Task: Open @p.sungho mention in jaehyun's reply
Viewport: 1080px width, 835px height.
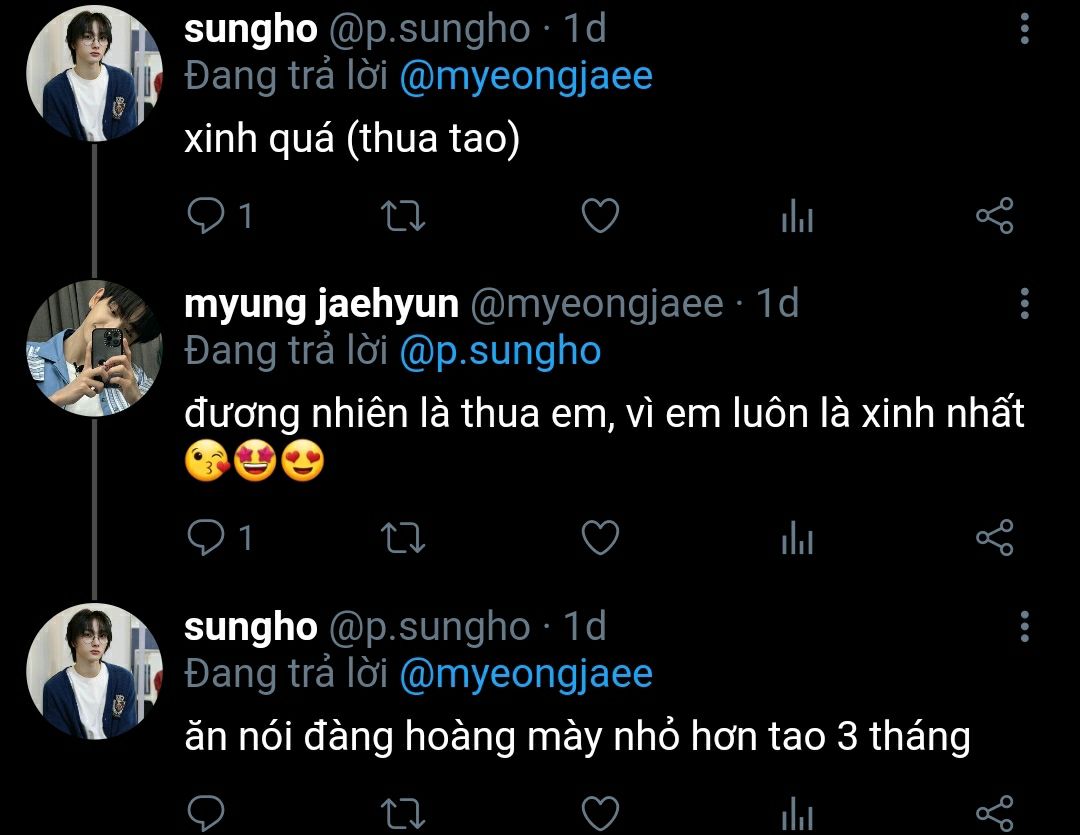Action: click(500, 352)
